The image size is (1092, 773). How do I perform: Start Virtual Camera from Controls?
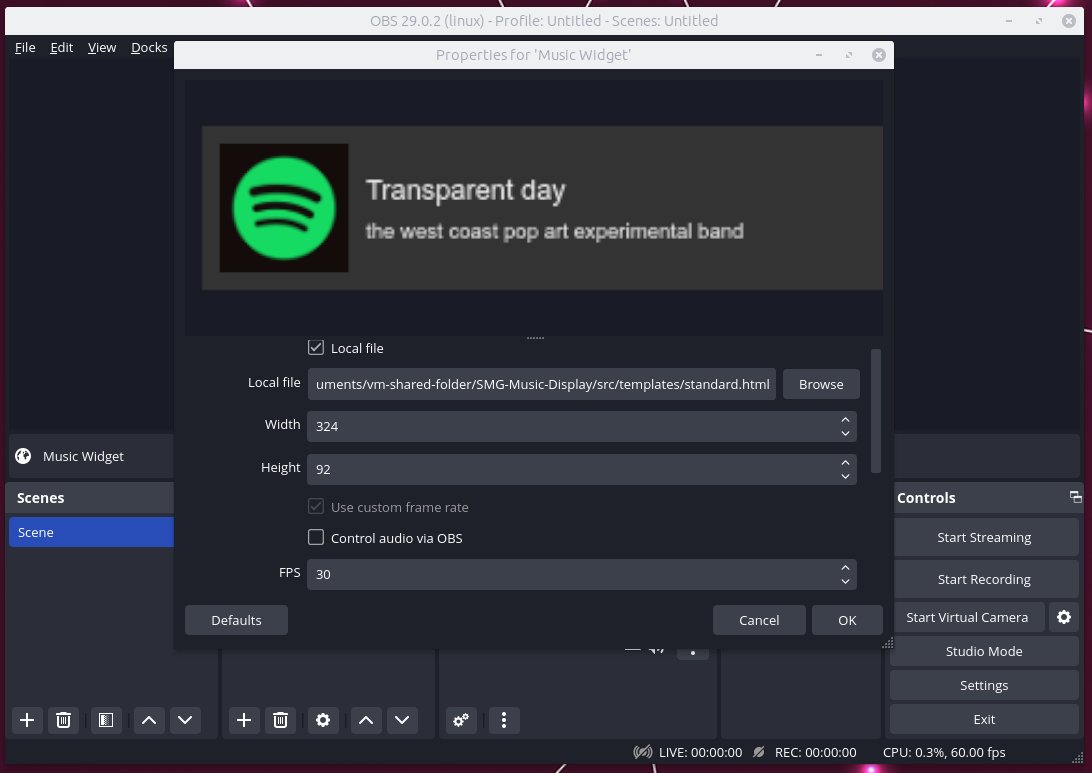pyautogui.click(x=967, y=617)
